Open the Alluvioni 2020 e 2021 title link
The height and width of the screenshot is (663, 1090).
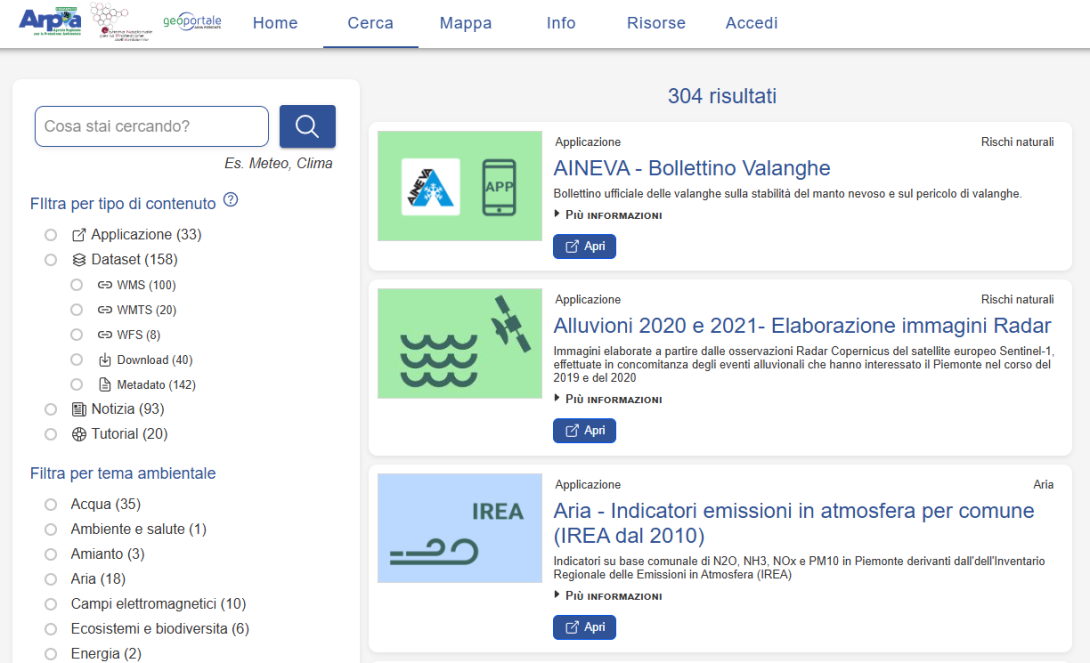point(802,325)
